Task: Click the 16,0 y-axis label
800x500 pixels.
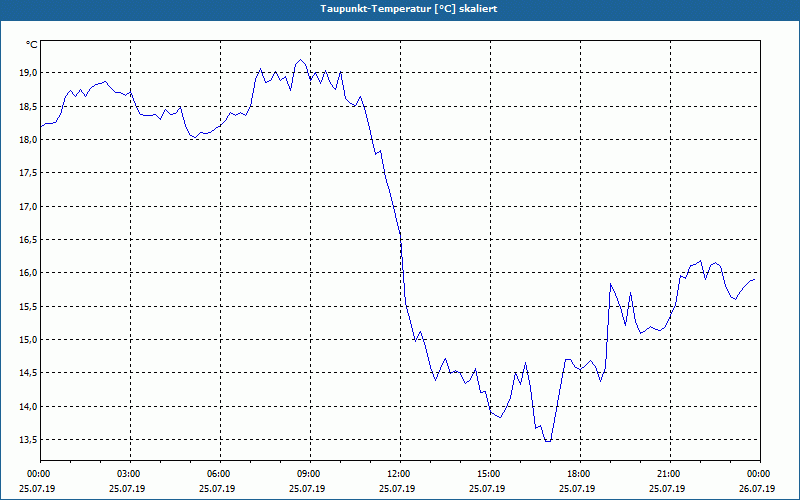Action: point(29,273)
